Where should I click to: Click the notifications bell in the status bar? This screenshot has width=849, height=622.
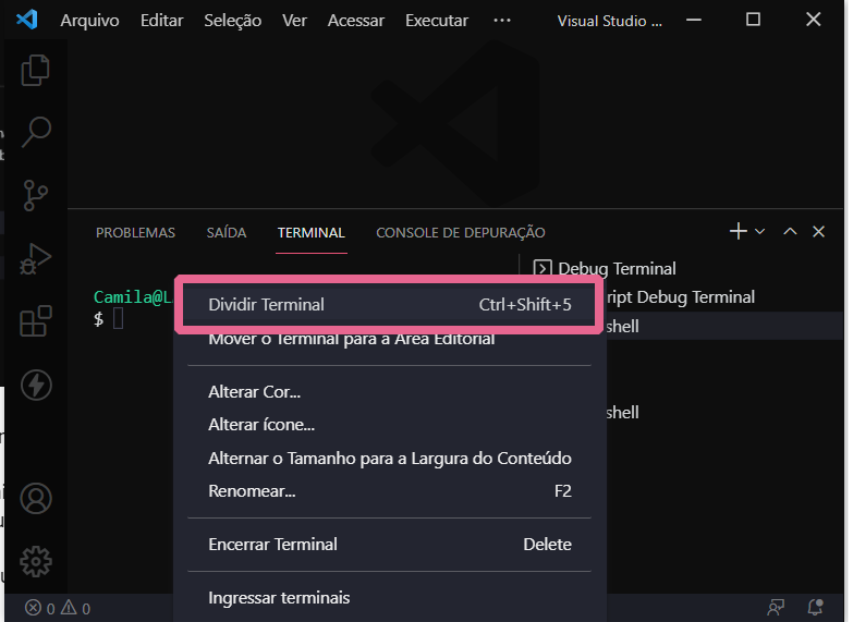[814, 607]
